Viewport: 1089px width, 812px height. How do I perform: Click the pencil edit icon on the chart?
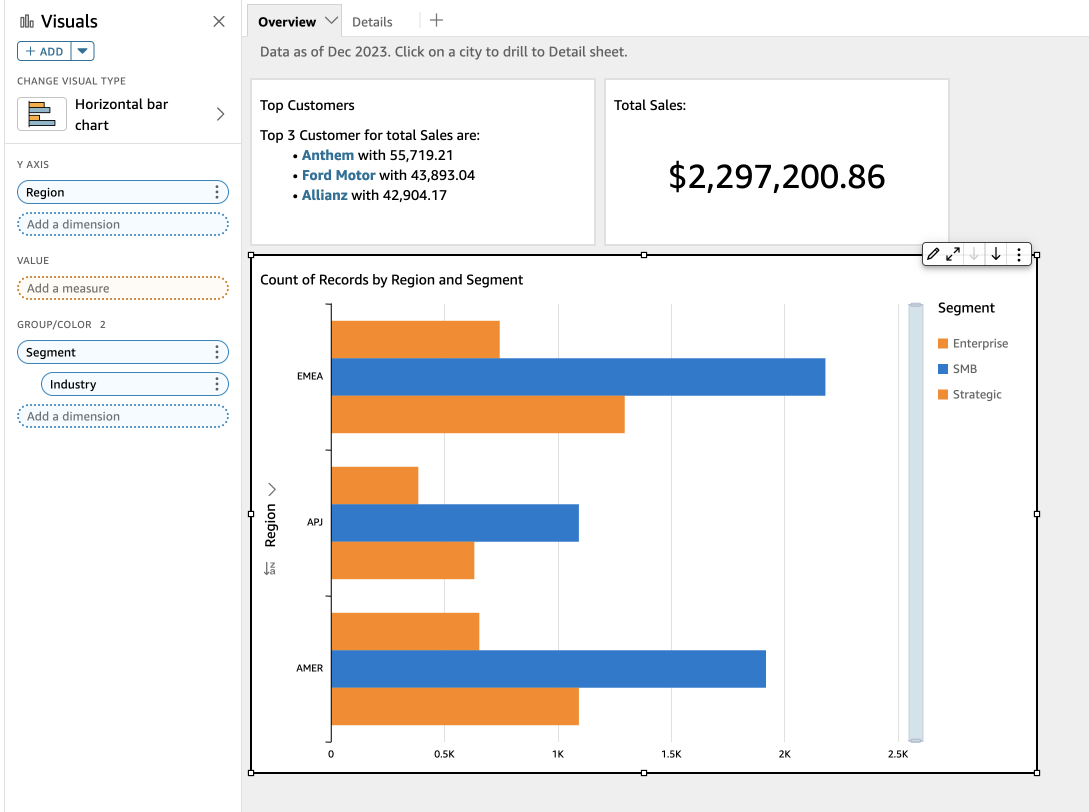pos(933,254)
